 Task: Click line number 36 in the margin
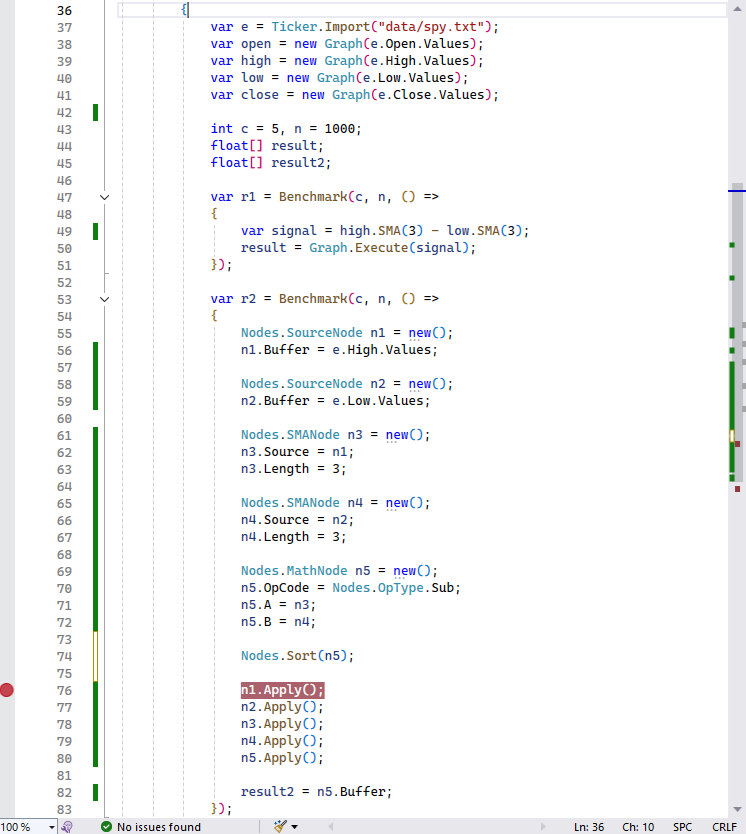click(64, 11)
